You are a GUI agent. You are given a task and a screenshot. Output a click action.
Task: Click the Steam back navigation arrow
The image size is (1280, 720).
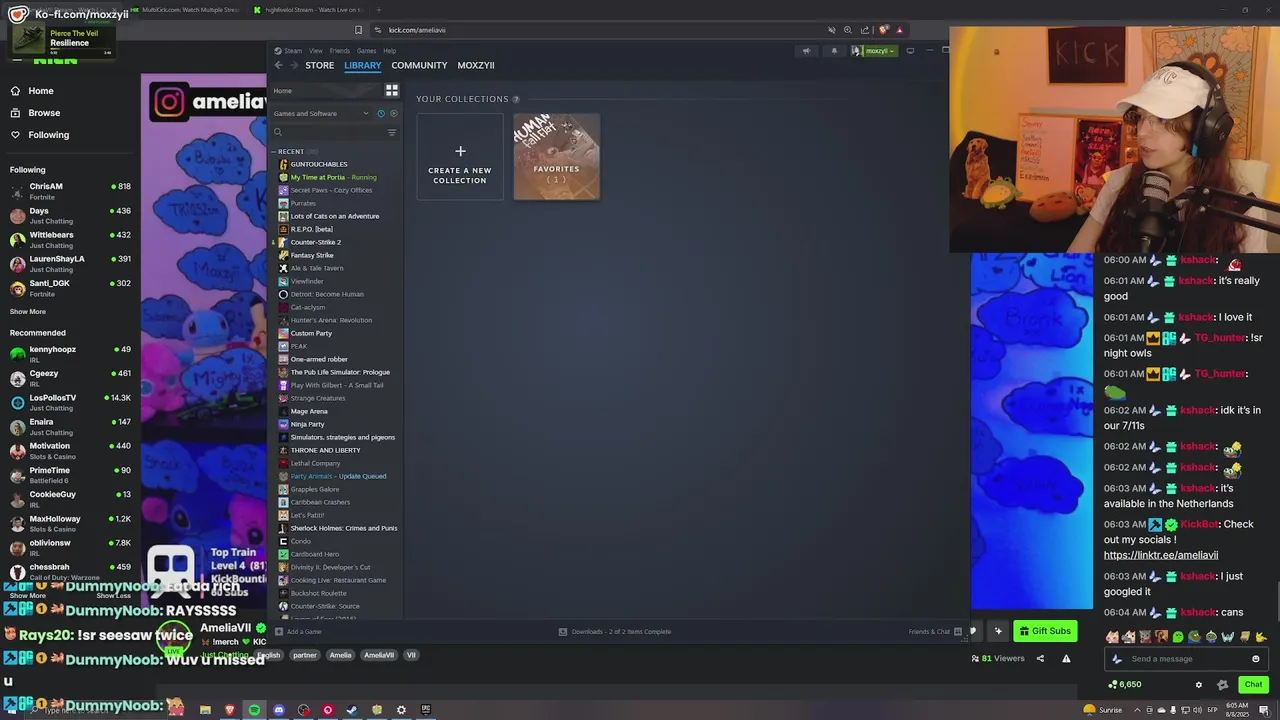click(279, 65)
